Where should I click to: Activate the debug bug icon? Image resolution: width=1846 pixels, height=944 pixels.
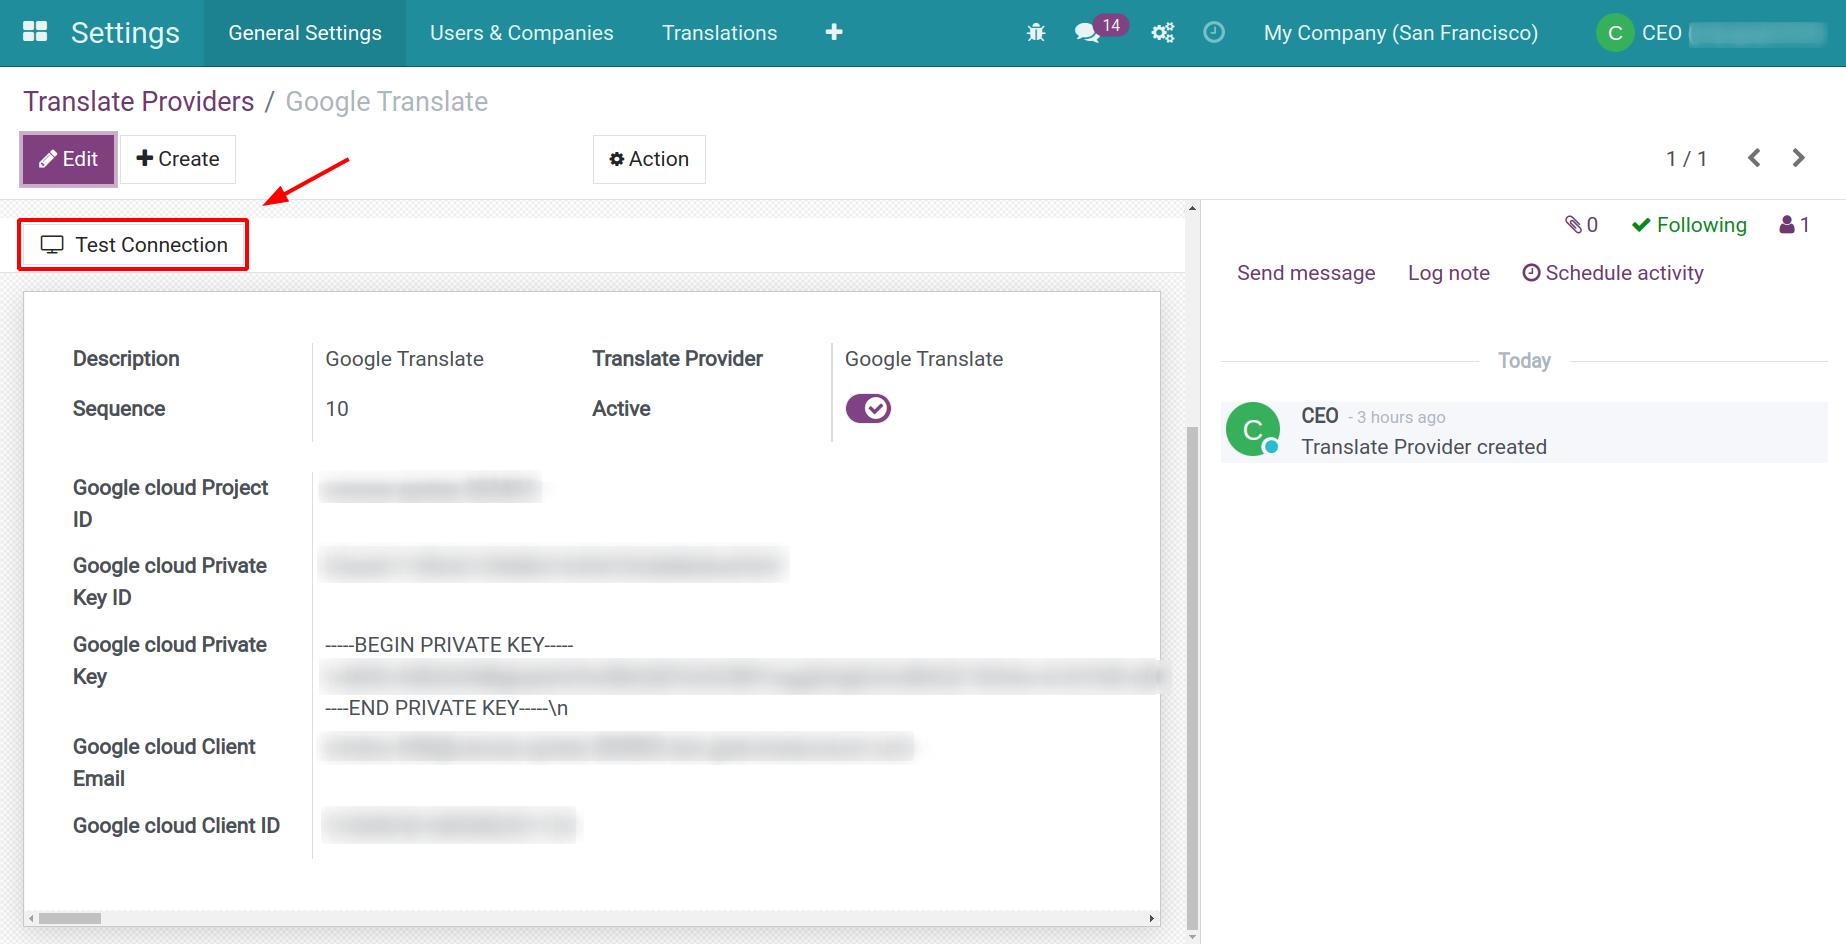[1036, 32]
